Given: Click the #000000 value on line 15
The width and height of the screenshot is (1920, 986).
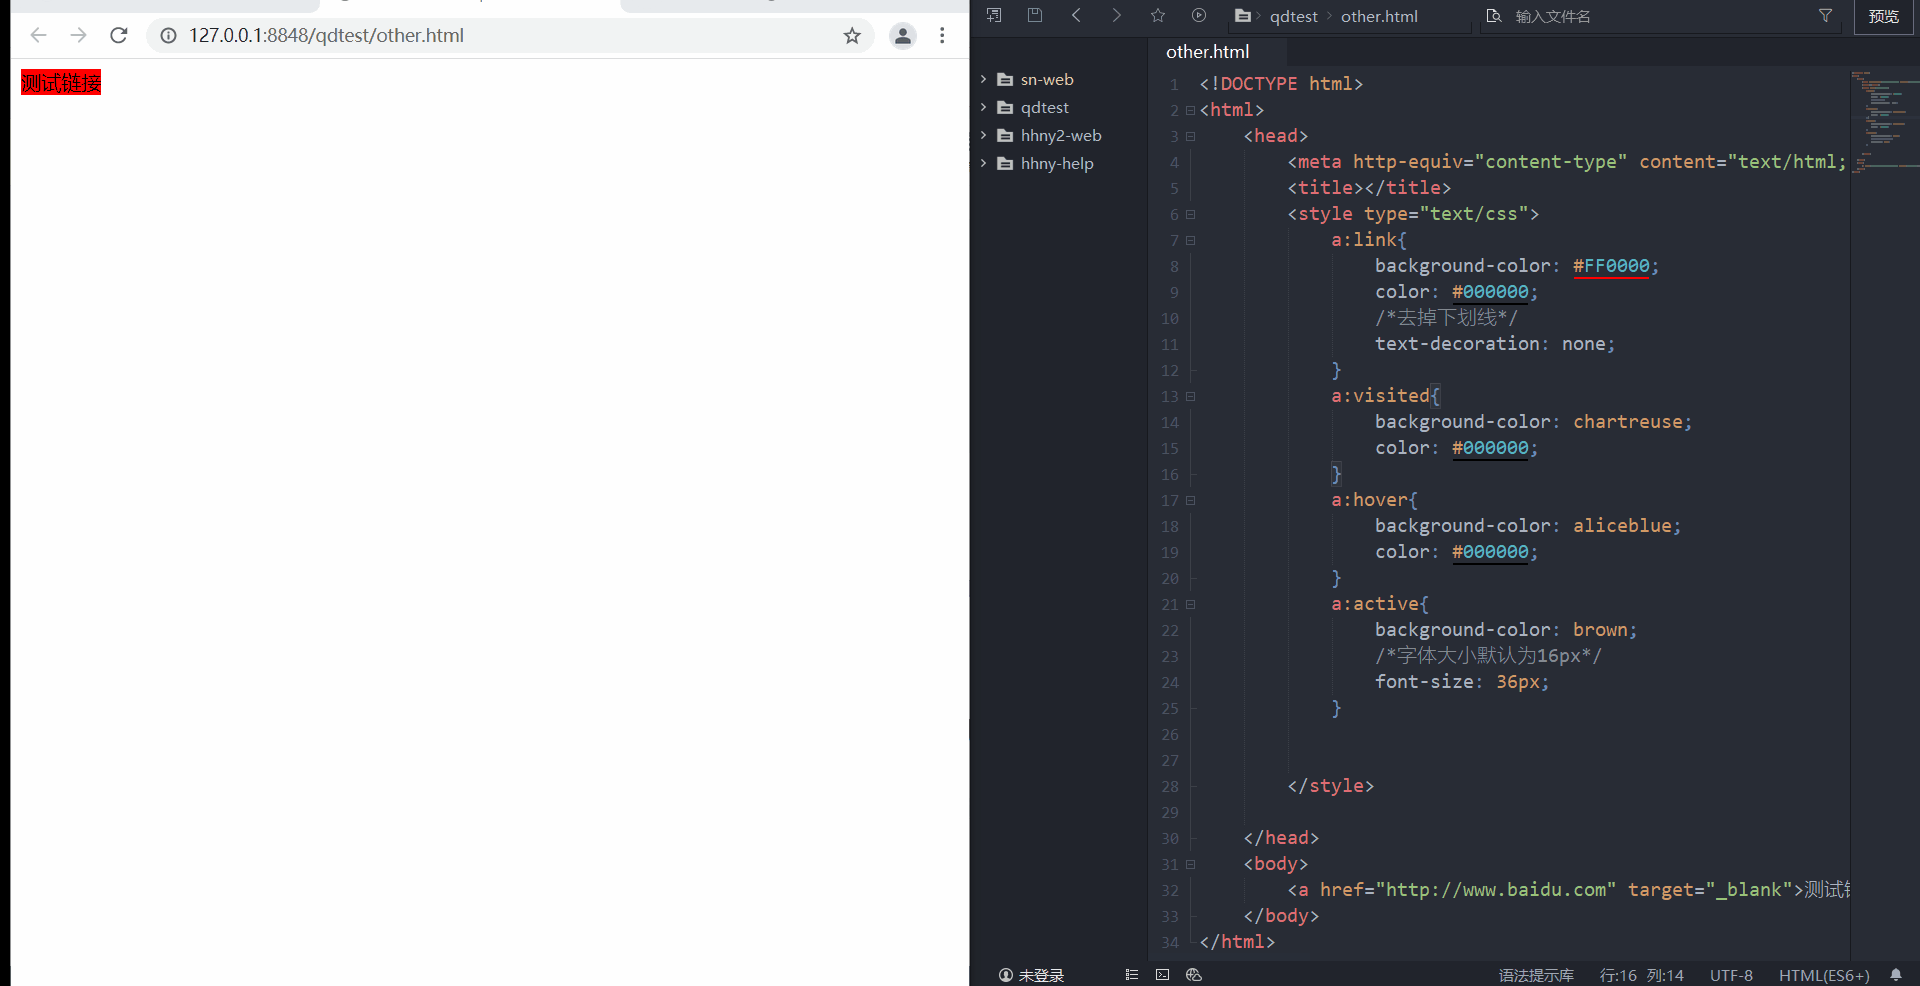Looking at the screenshot, I should [x=1490, y=448].
